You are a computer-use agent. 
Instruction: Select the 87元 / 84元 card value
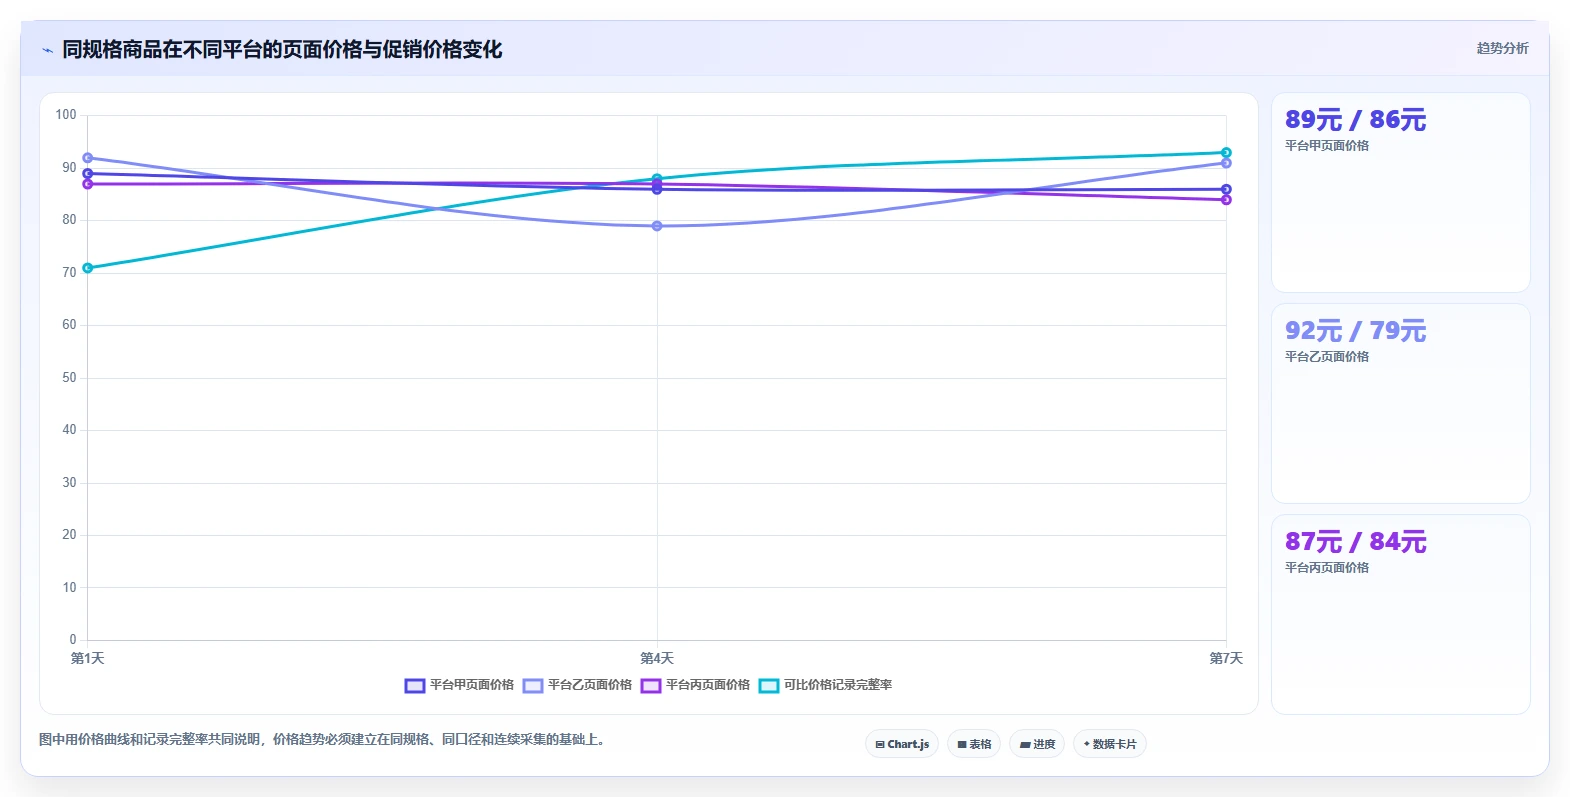click(1355, 542)
